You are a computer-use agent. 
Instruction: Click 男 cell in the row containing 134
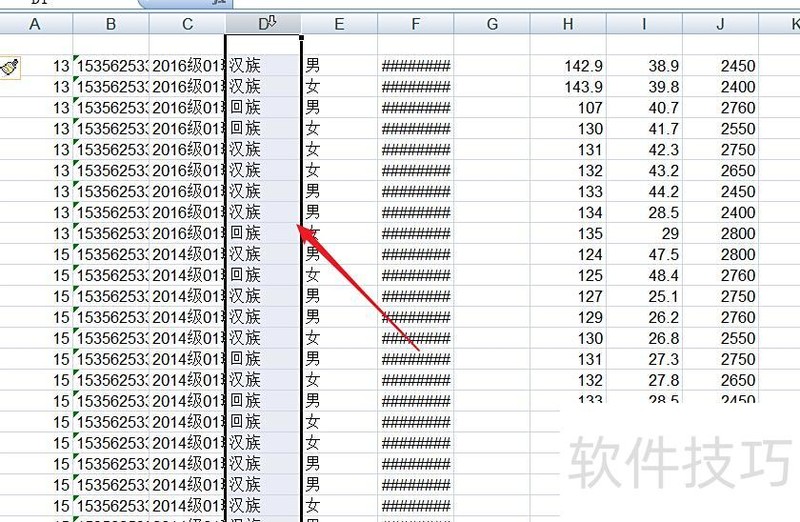coord(339,212)
